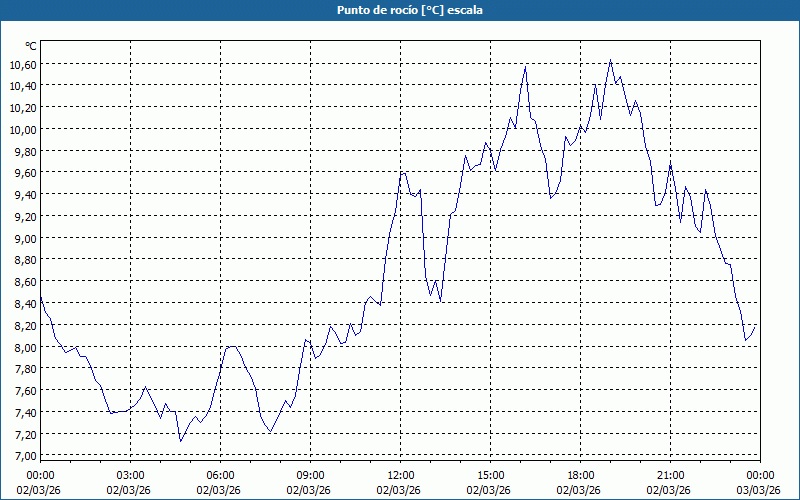Select the 10,60 y-axis value label
The width and height of the screenshot is (800, 500).
23,64
